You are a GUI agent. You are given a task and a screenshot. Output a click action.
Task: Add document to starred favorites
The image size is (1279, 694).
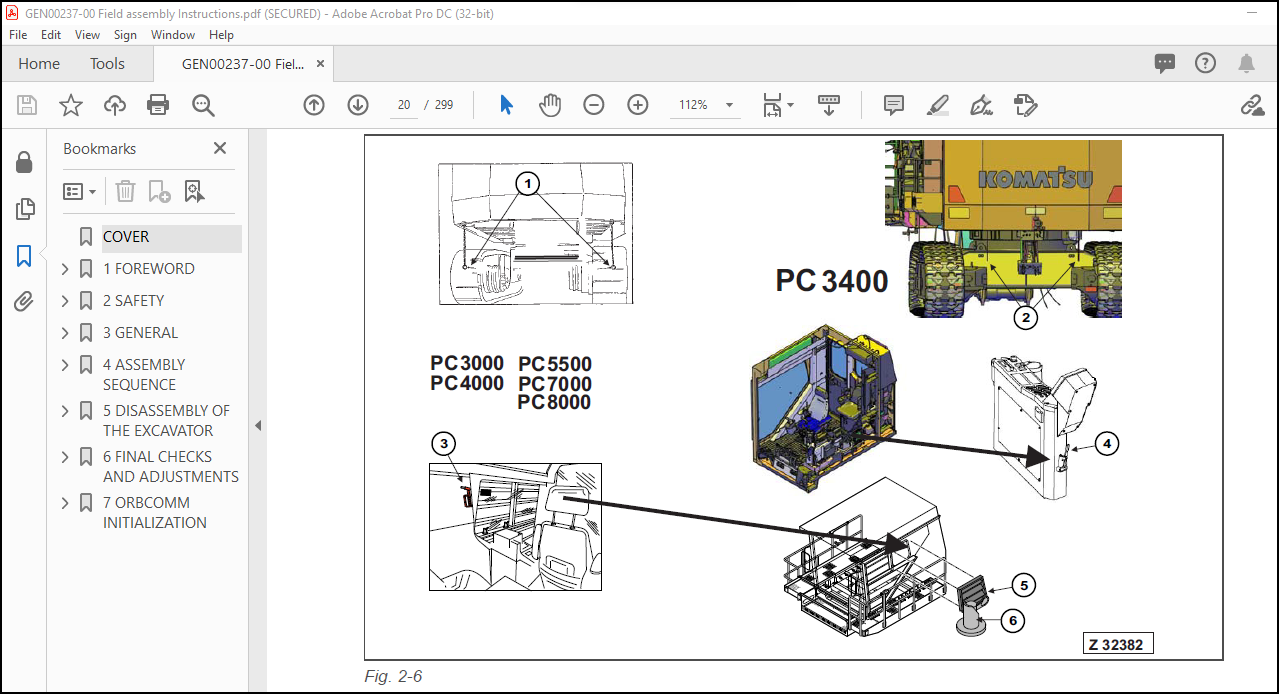(x=71, y=105)
